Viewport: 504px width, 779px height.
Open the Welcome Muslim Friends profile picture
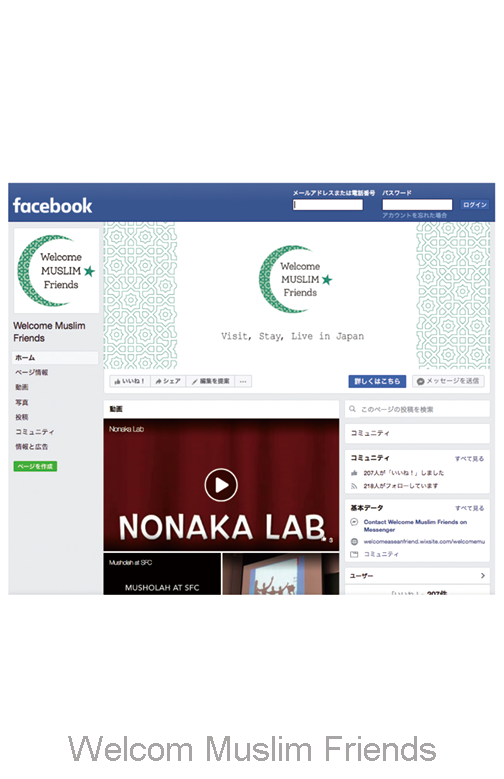point(56,271)
